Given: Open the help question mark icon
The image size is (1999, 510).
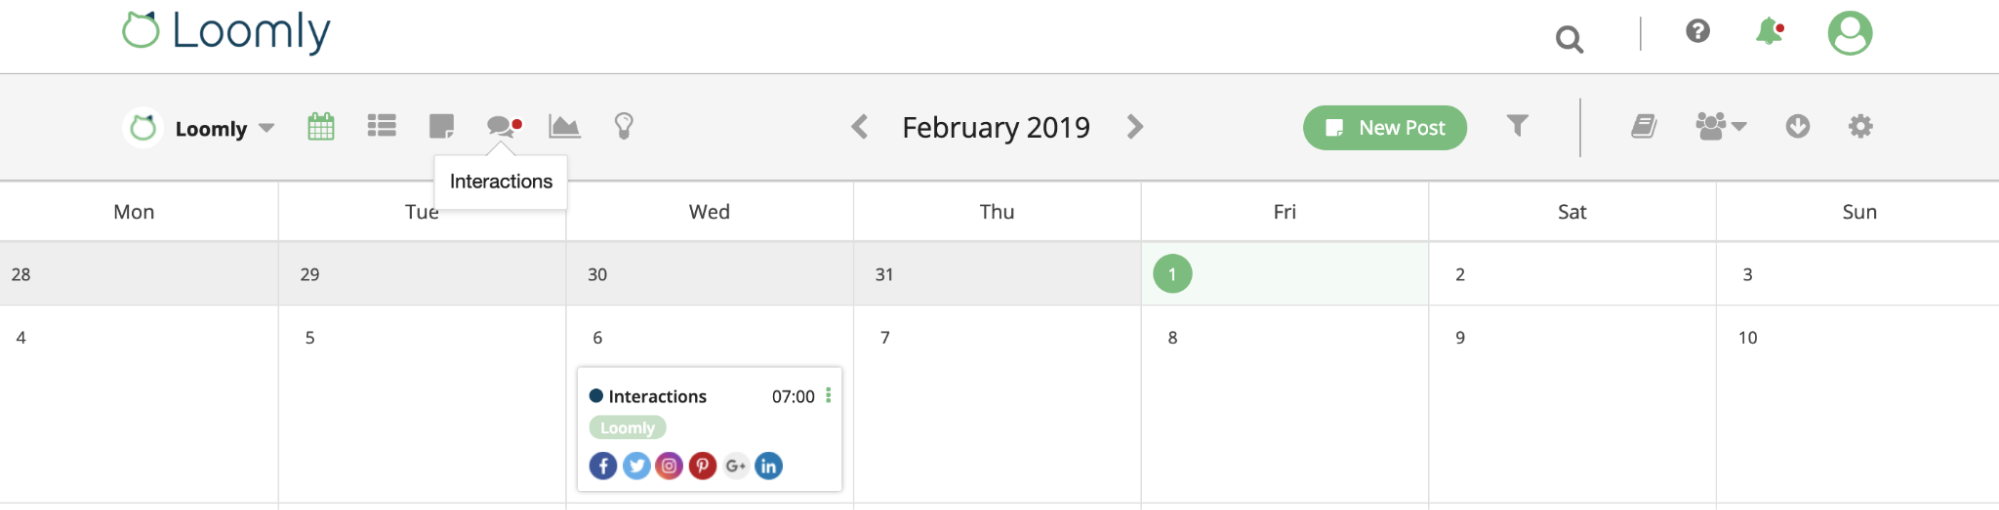Looking at the screenshot, I should (1697, 32).
